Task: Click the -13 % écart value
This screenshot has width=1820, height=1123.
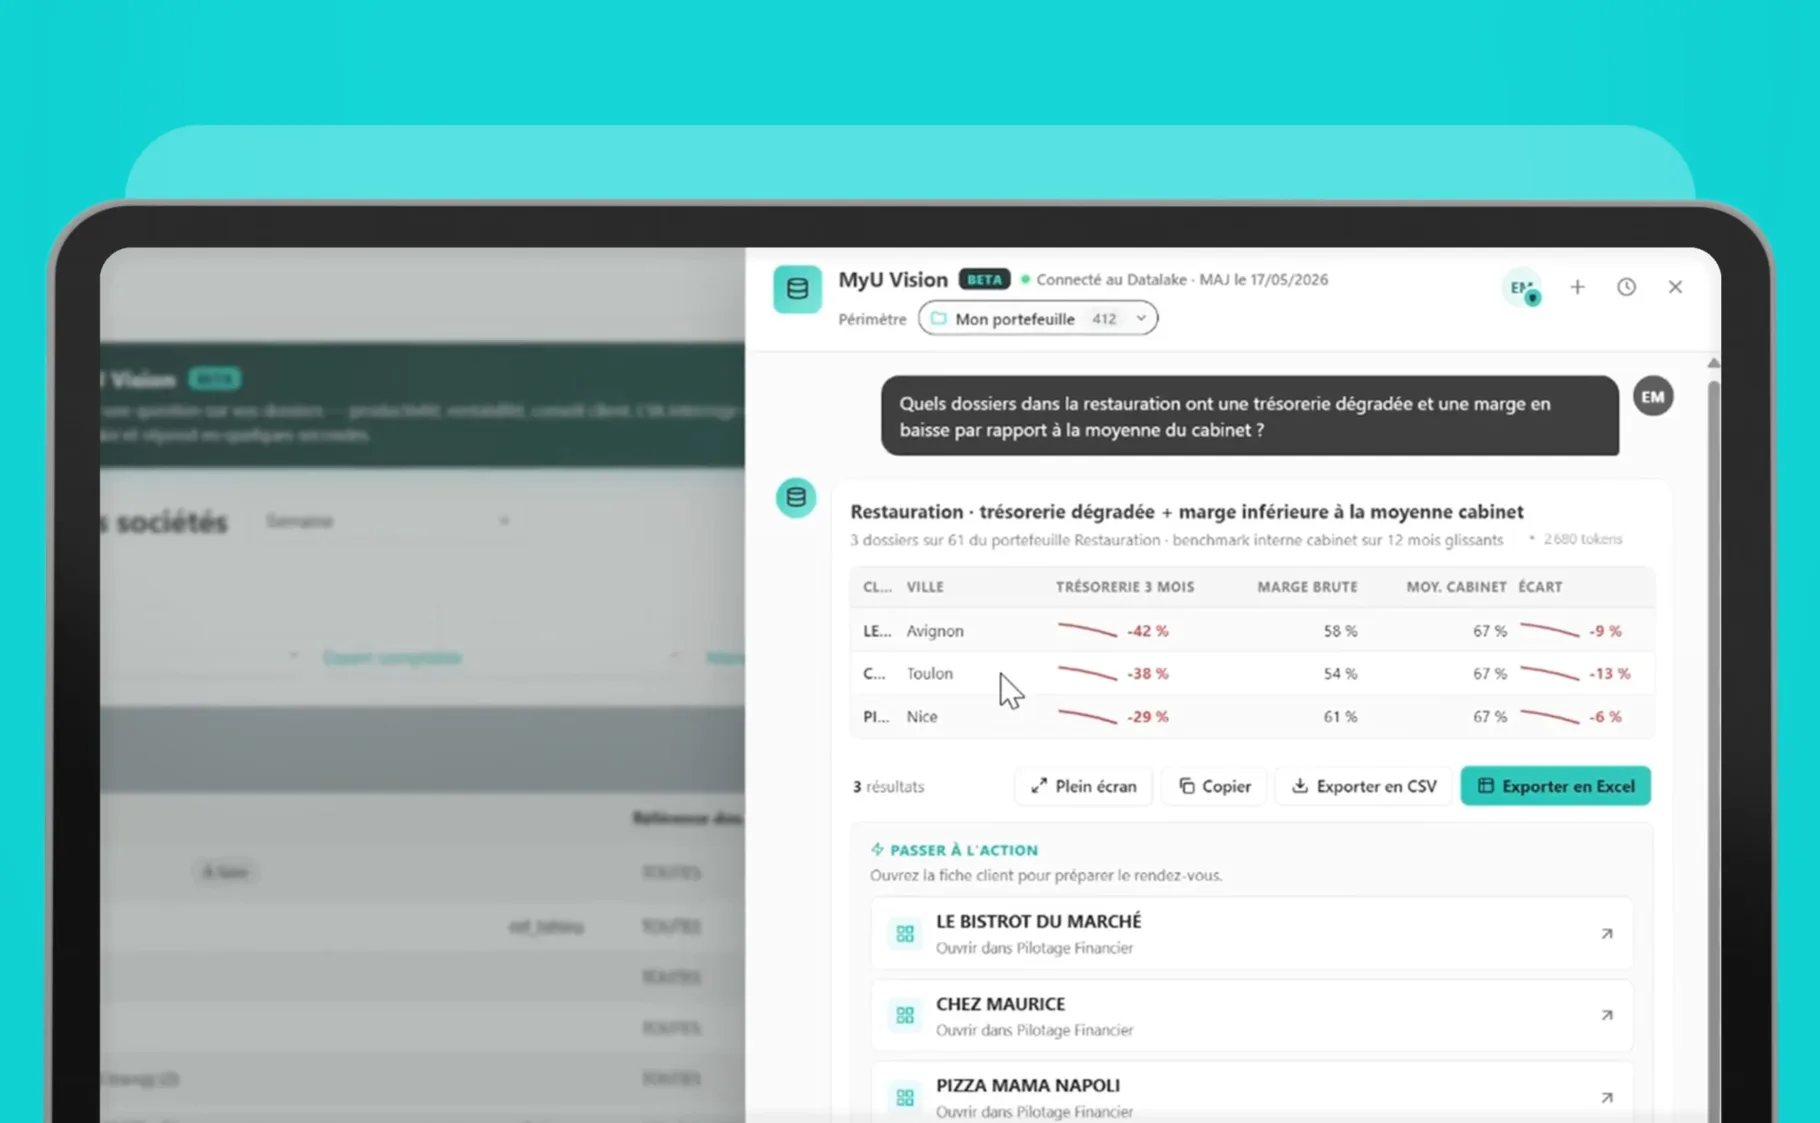Action: [x=1609, y=674]
